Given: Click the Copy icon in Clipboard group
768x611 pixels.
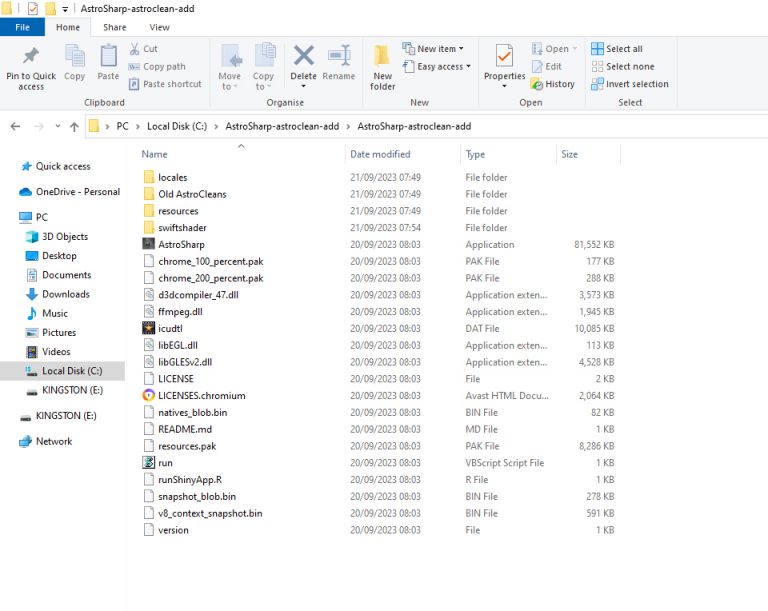Looking at the screenshot, I should [x=75, y=58].
